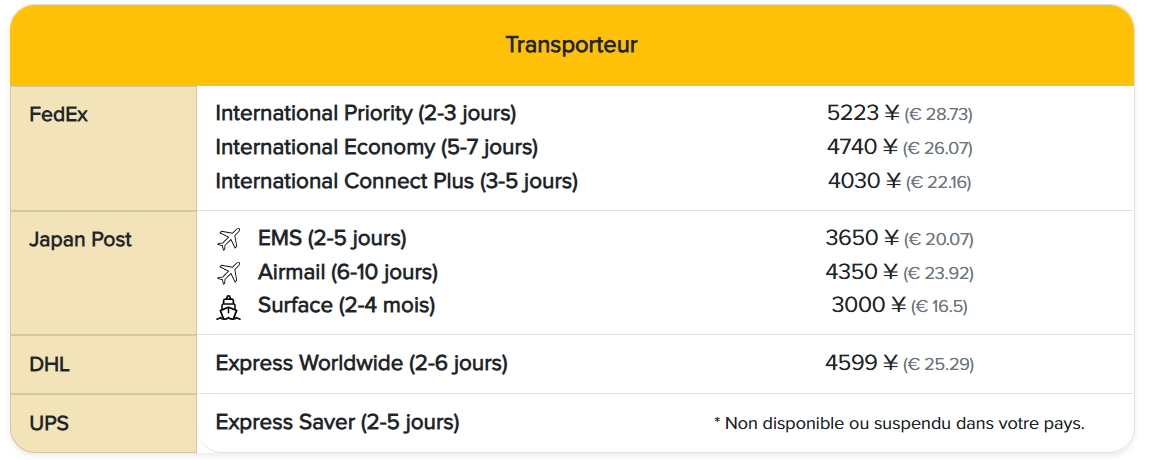The height and width of the screenshot is (460, 1150).
Task: Click the ship icon beside Surface
Action: point(229,306)
